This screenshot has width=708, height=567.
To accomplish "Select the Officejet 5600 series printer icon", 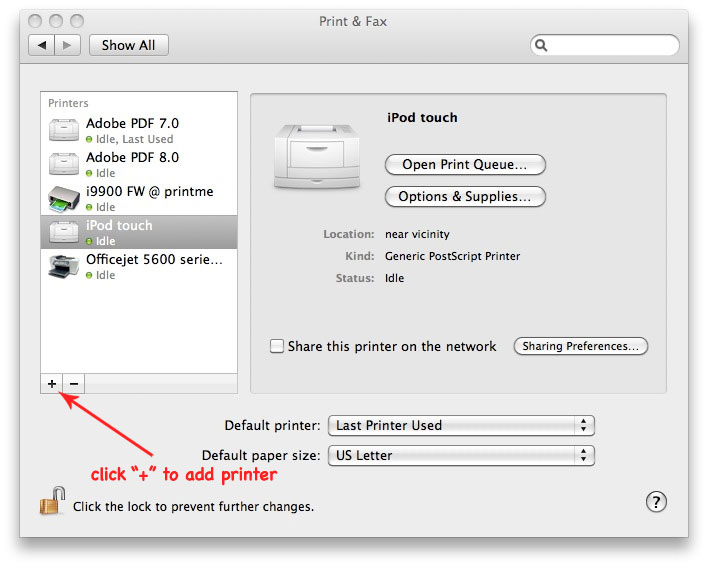I will coord(64,266).
